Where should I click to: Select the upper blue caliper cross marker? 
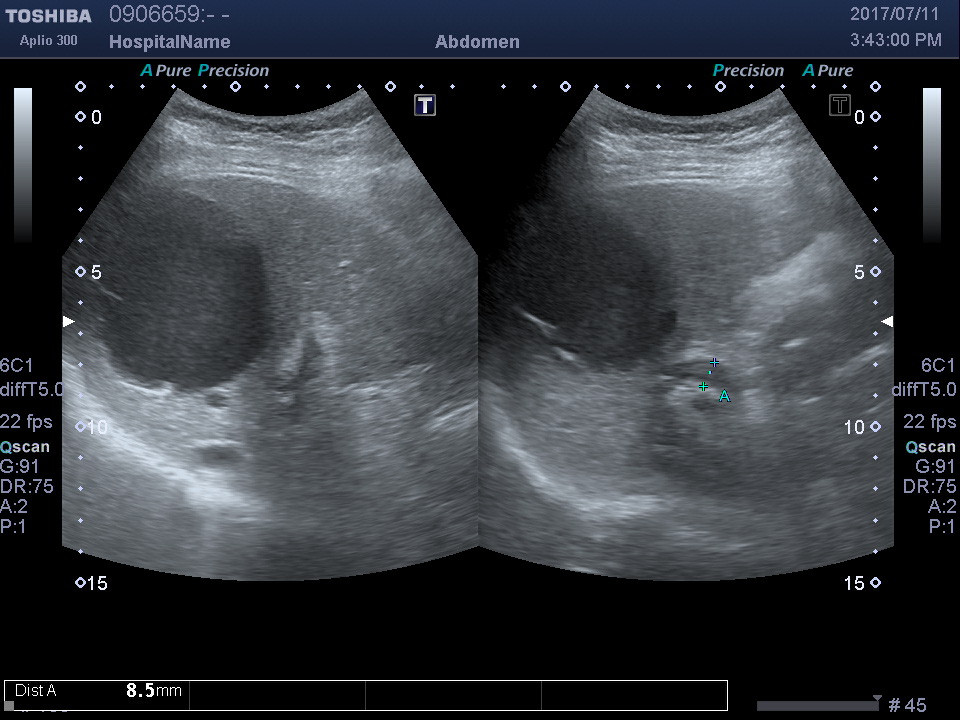click(x=713, y=362)
